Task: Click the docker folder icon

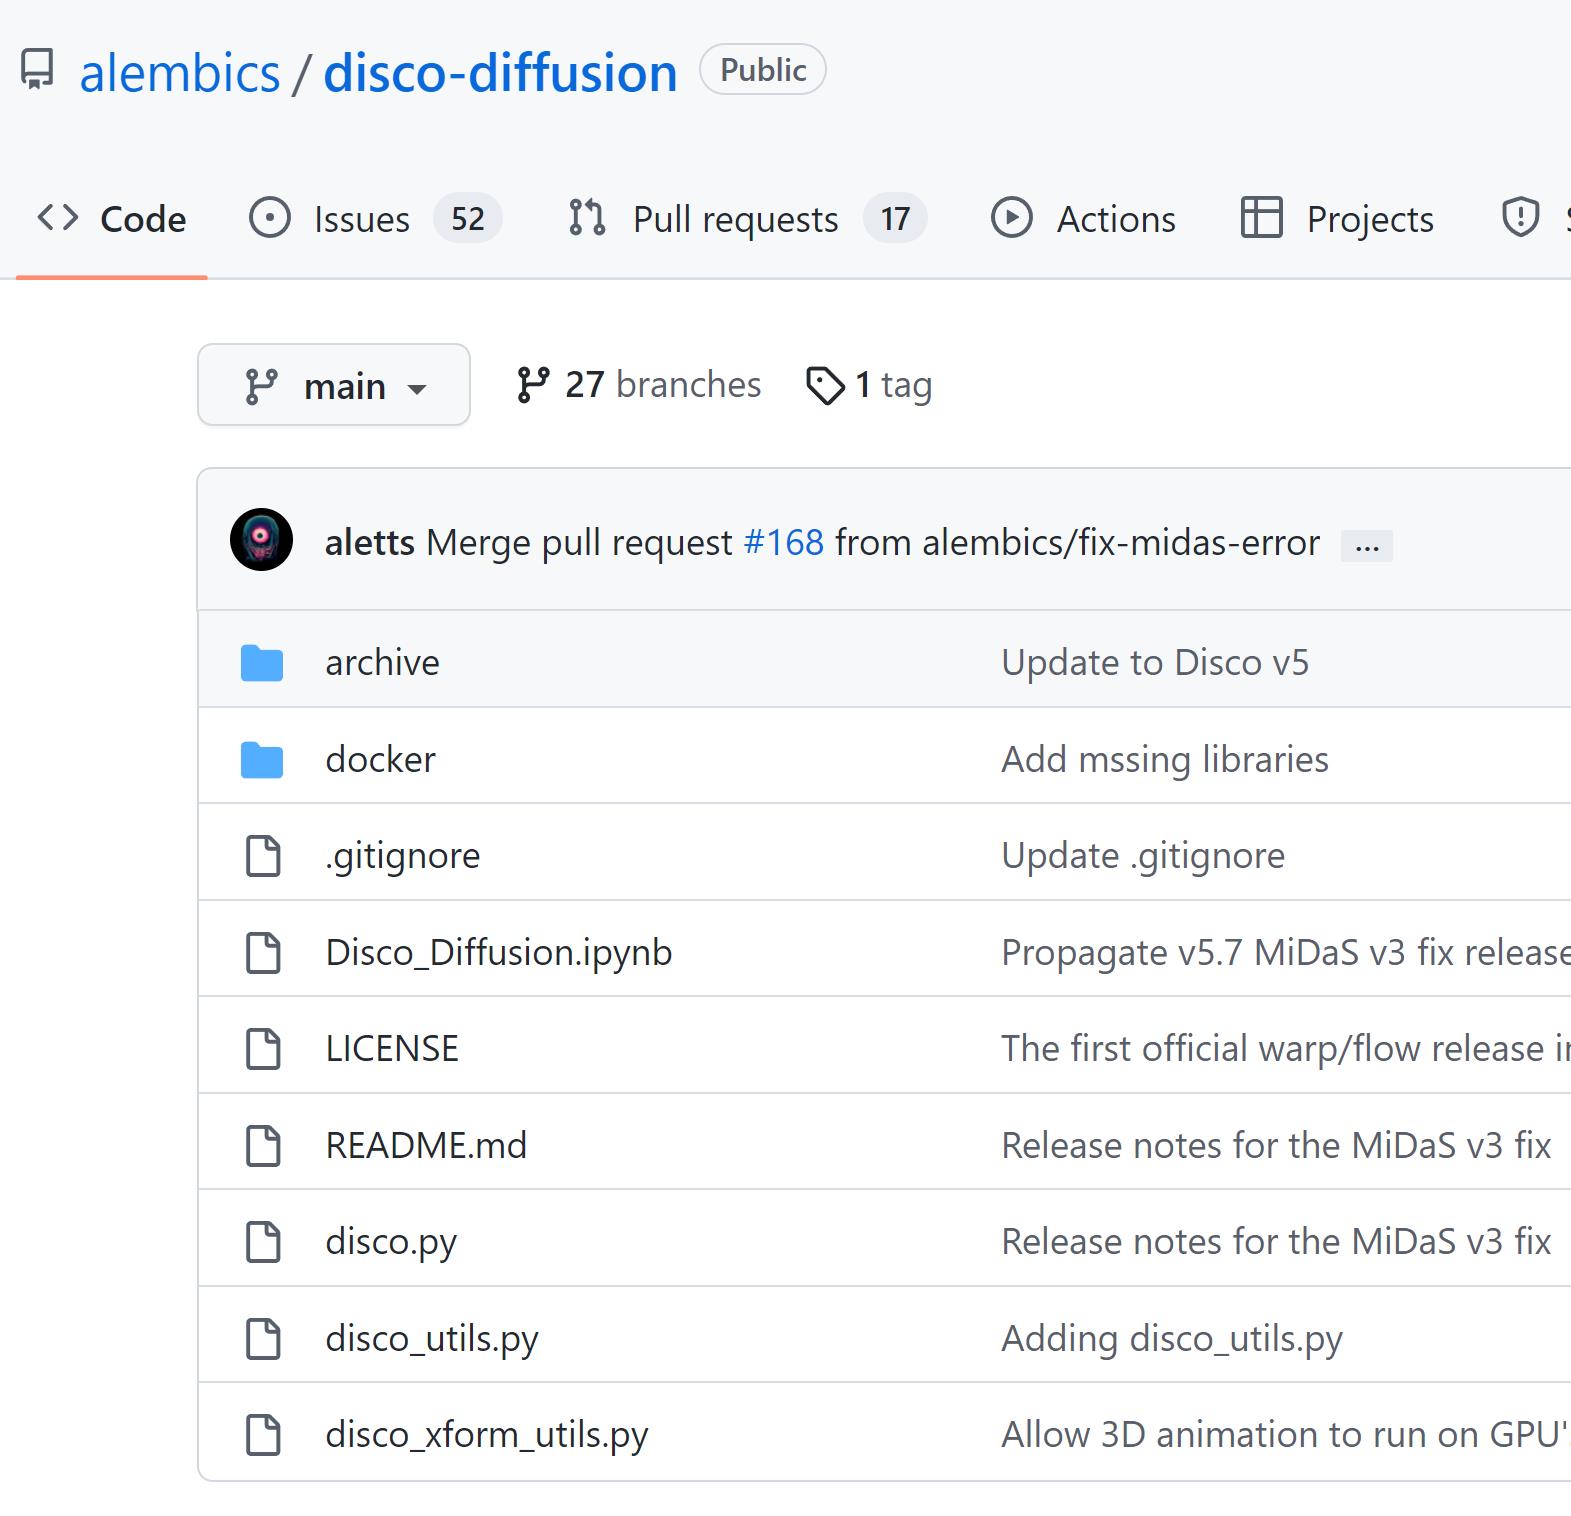Action: 262,760
